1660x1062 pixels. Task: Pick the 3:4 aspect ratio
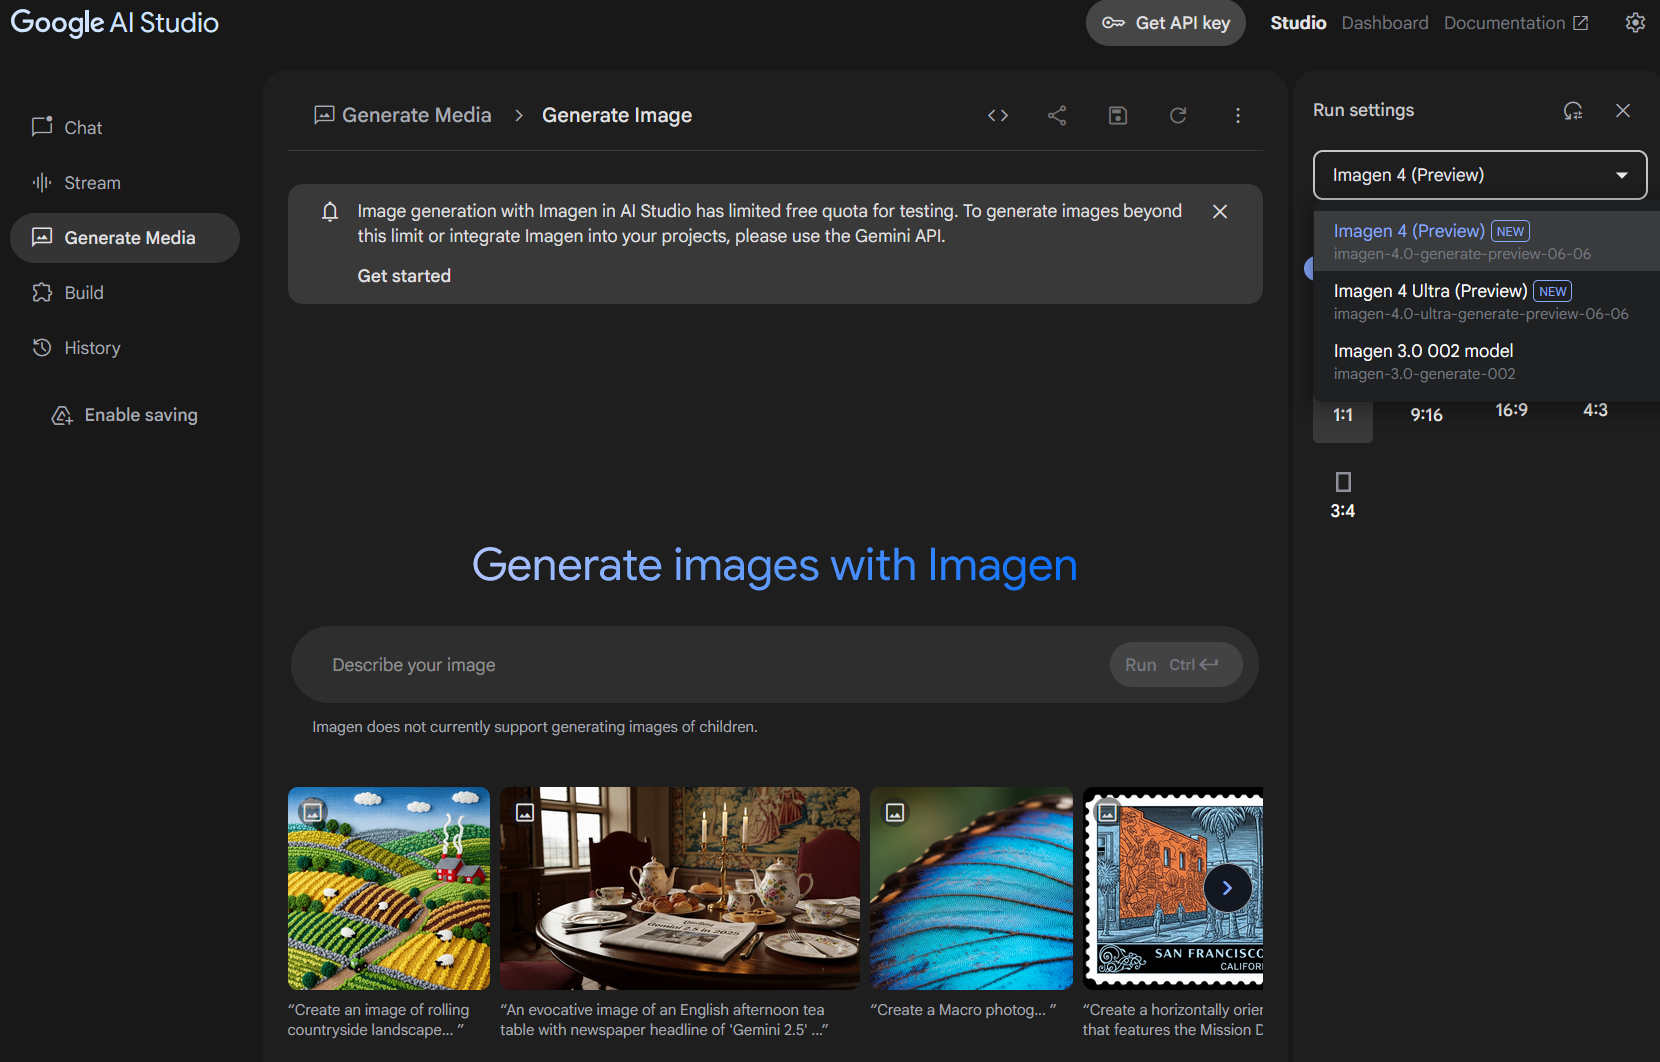pyautogui.click(x=1342, y=495)
